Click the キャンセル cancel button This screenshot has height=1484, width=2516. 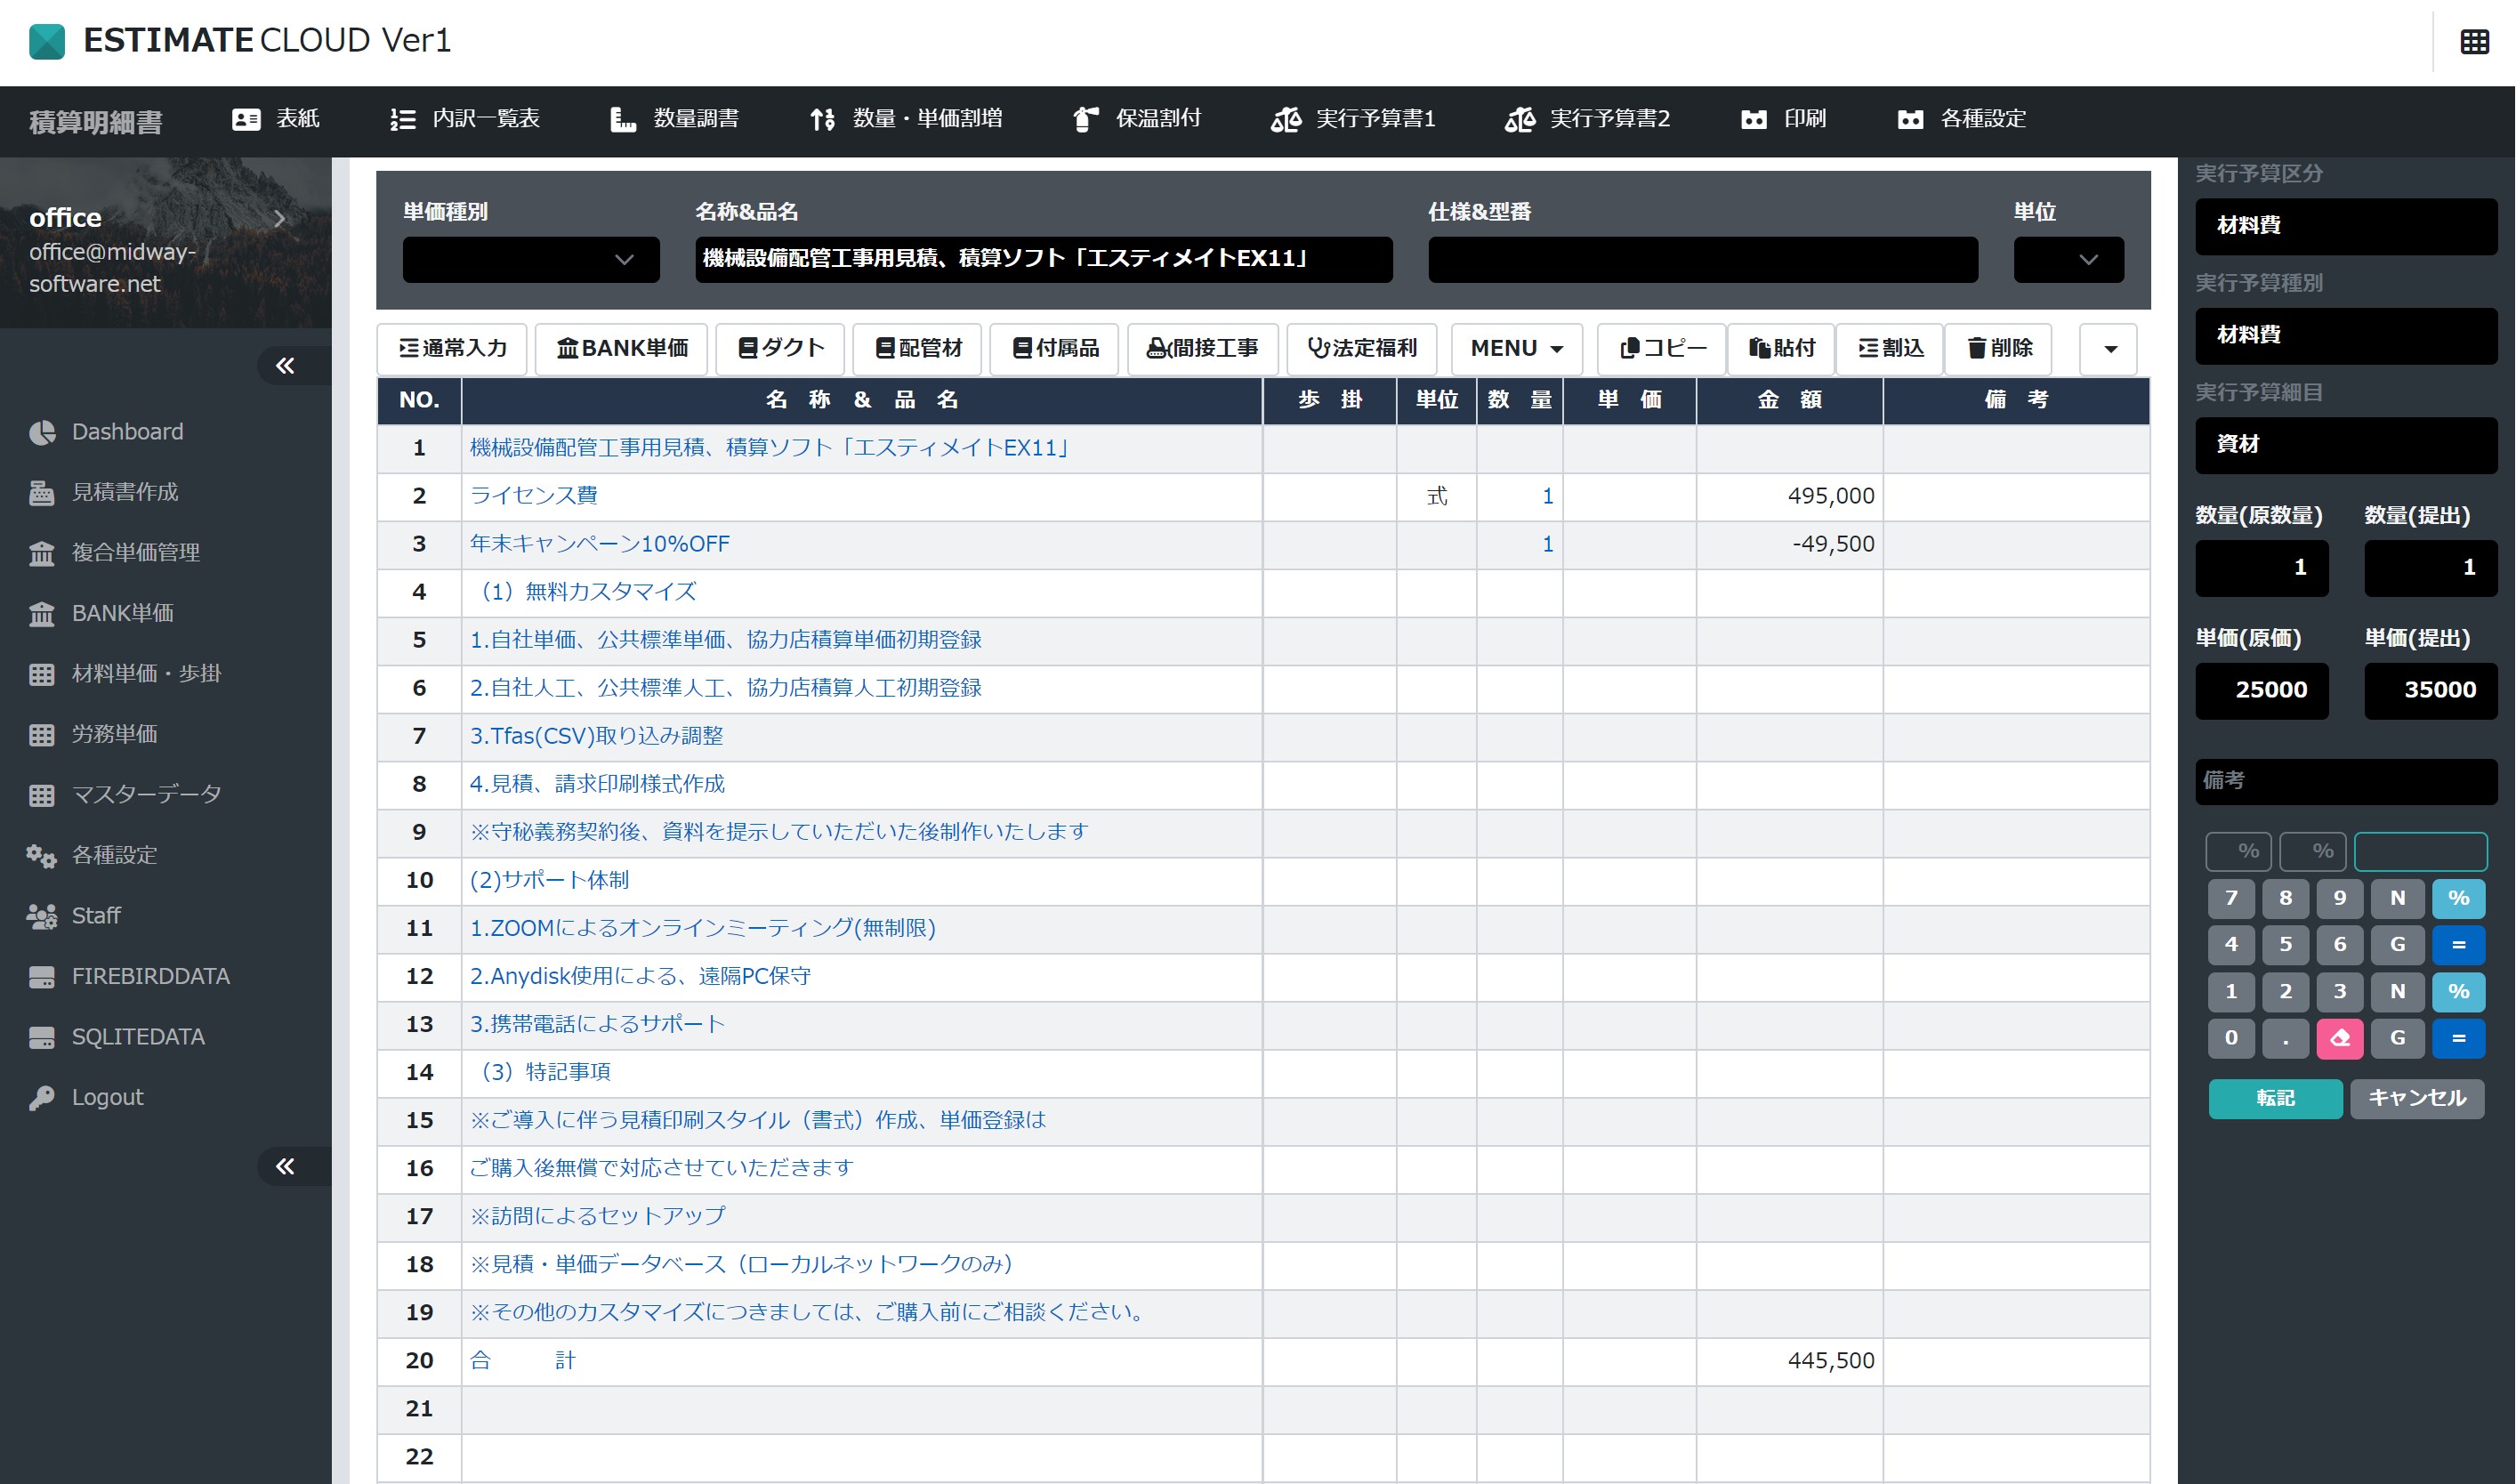[x=2417, y=1098]
